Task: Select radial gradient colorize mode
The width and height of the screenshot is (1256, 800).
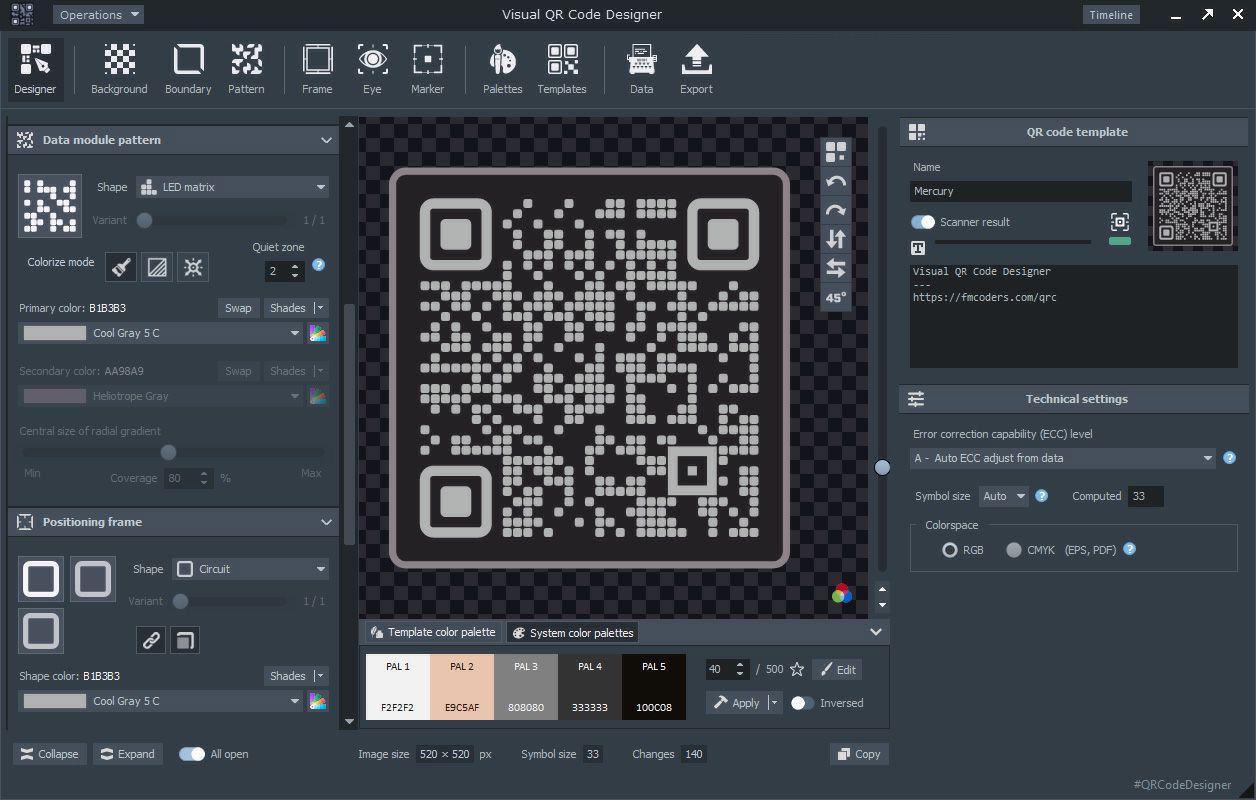Action: pos(193,266)
